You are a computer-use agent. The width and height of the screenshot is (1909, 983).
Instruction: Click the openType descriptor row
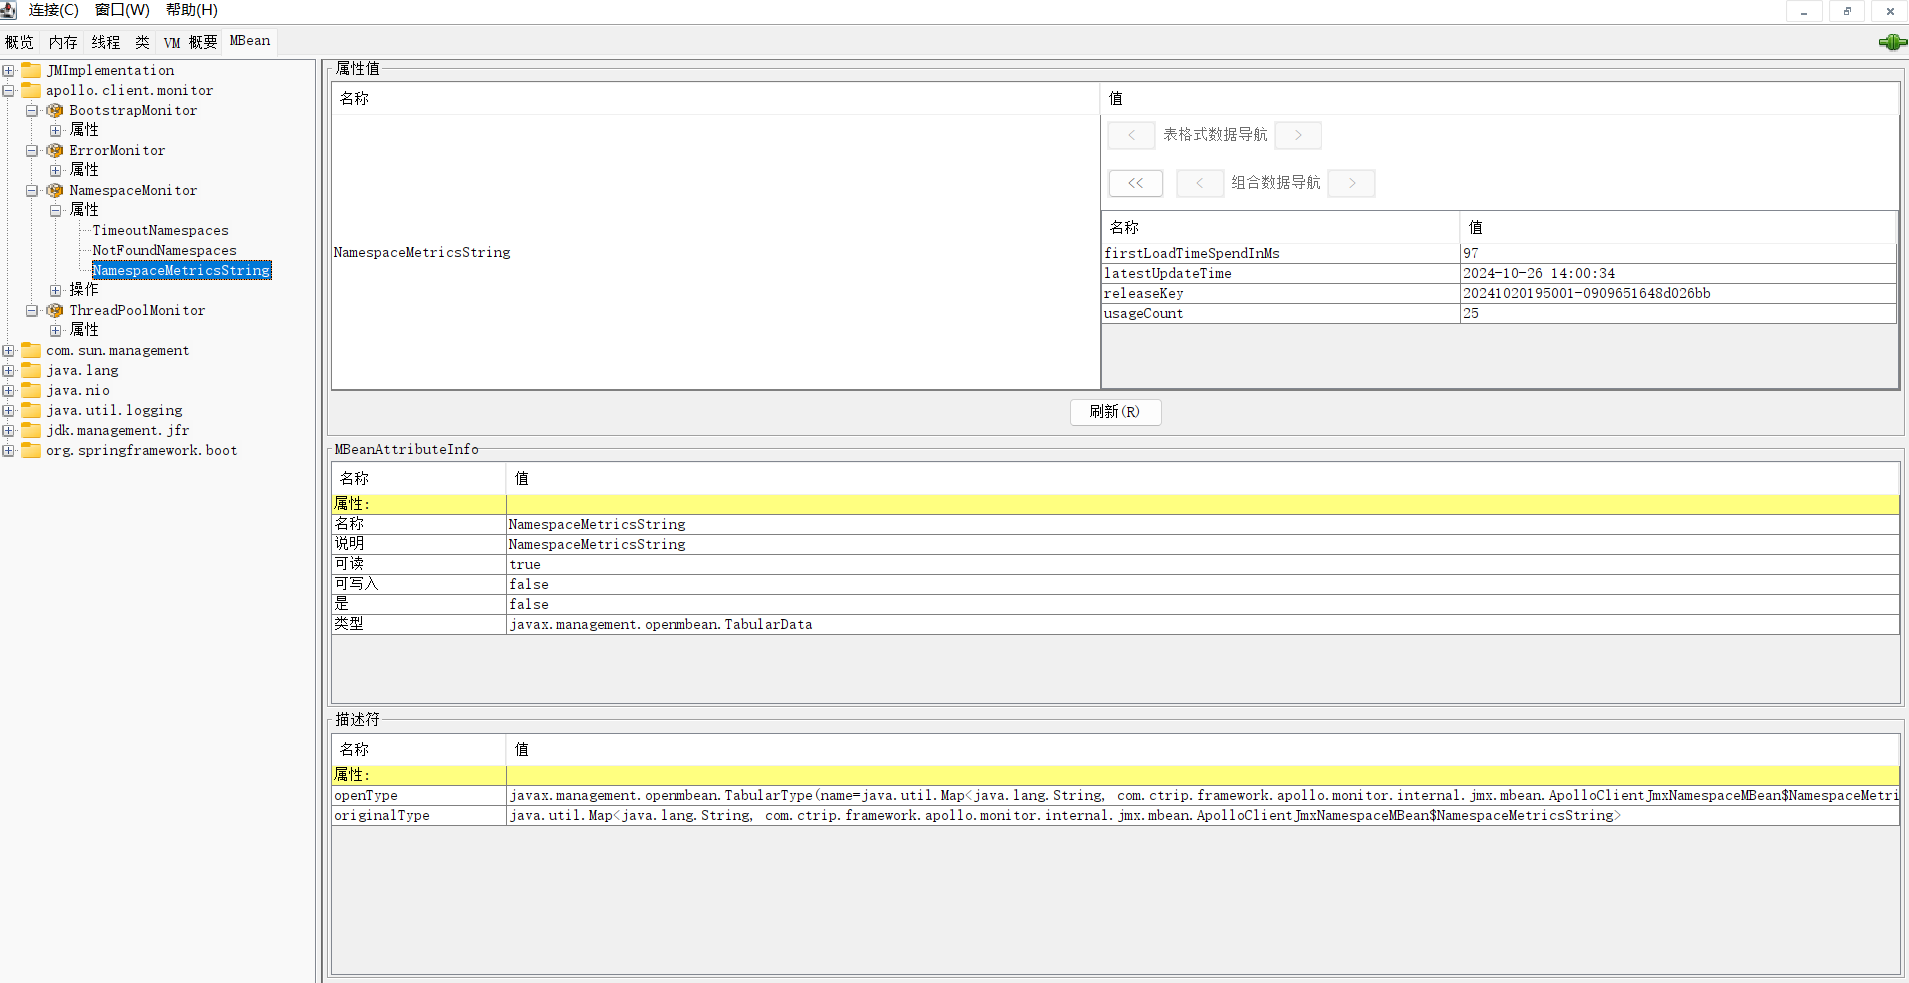[x=1115, y=796]
